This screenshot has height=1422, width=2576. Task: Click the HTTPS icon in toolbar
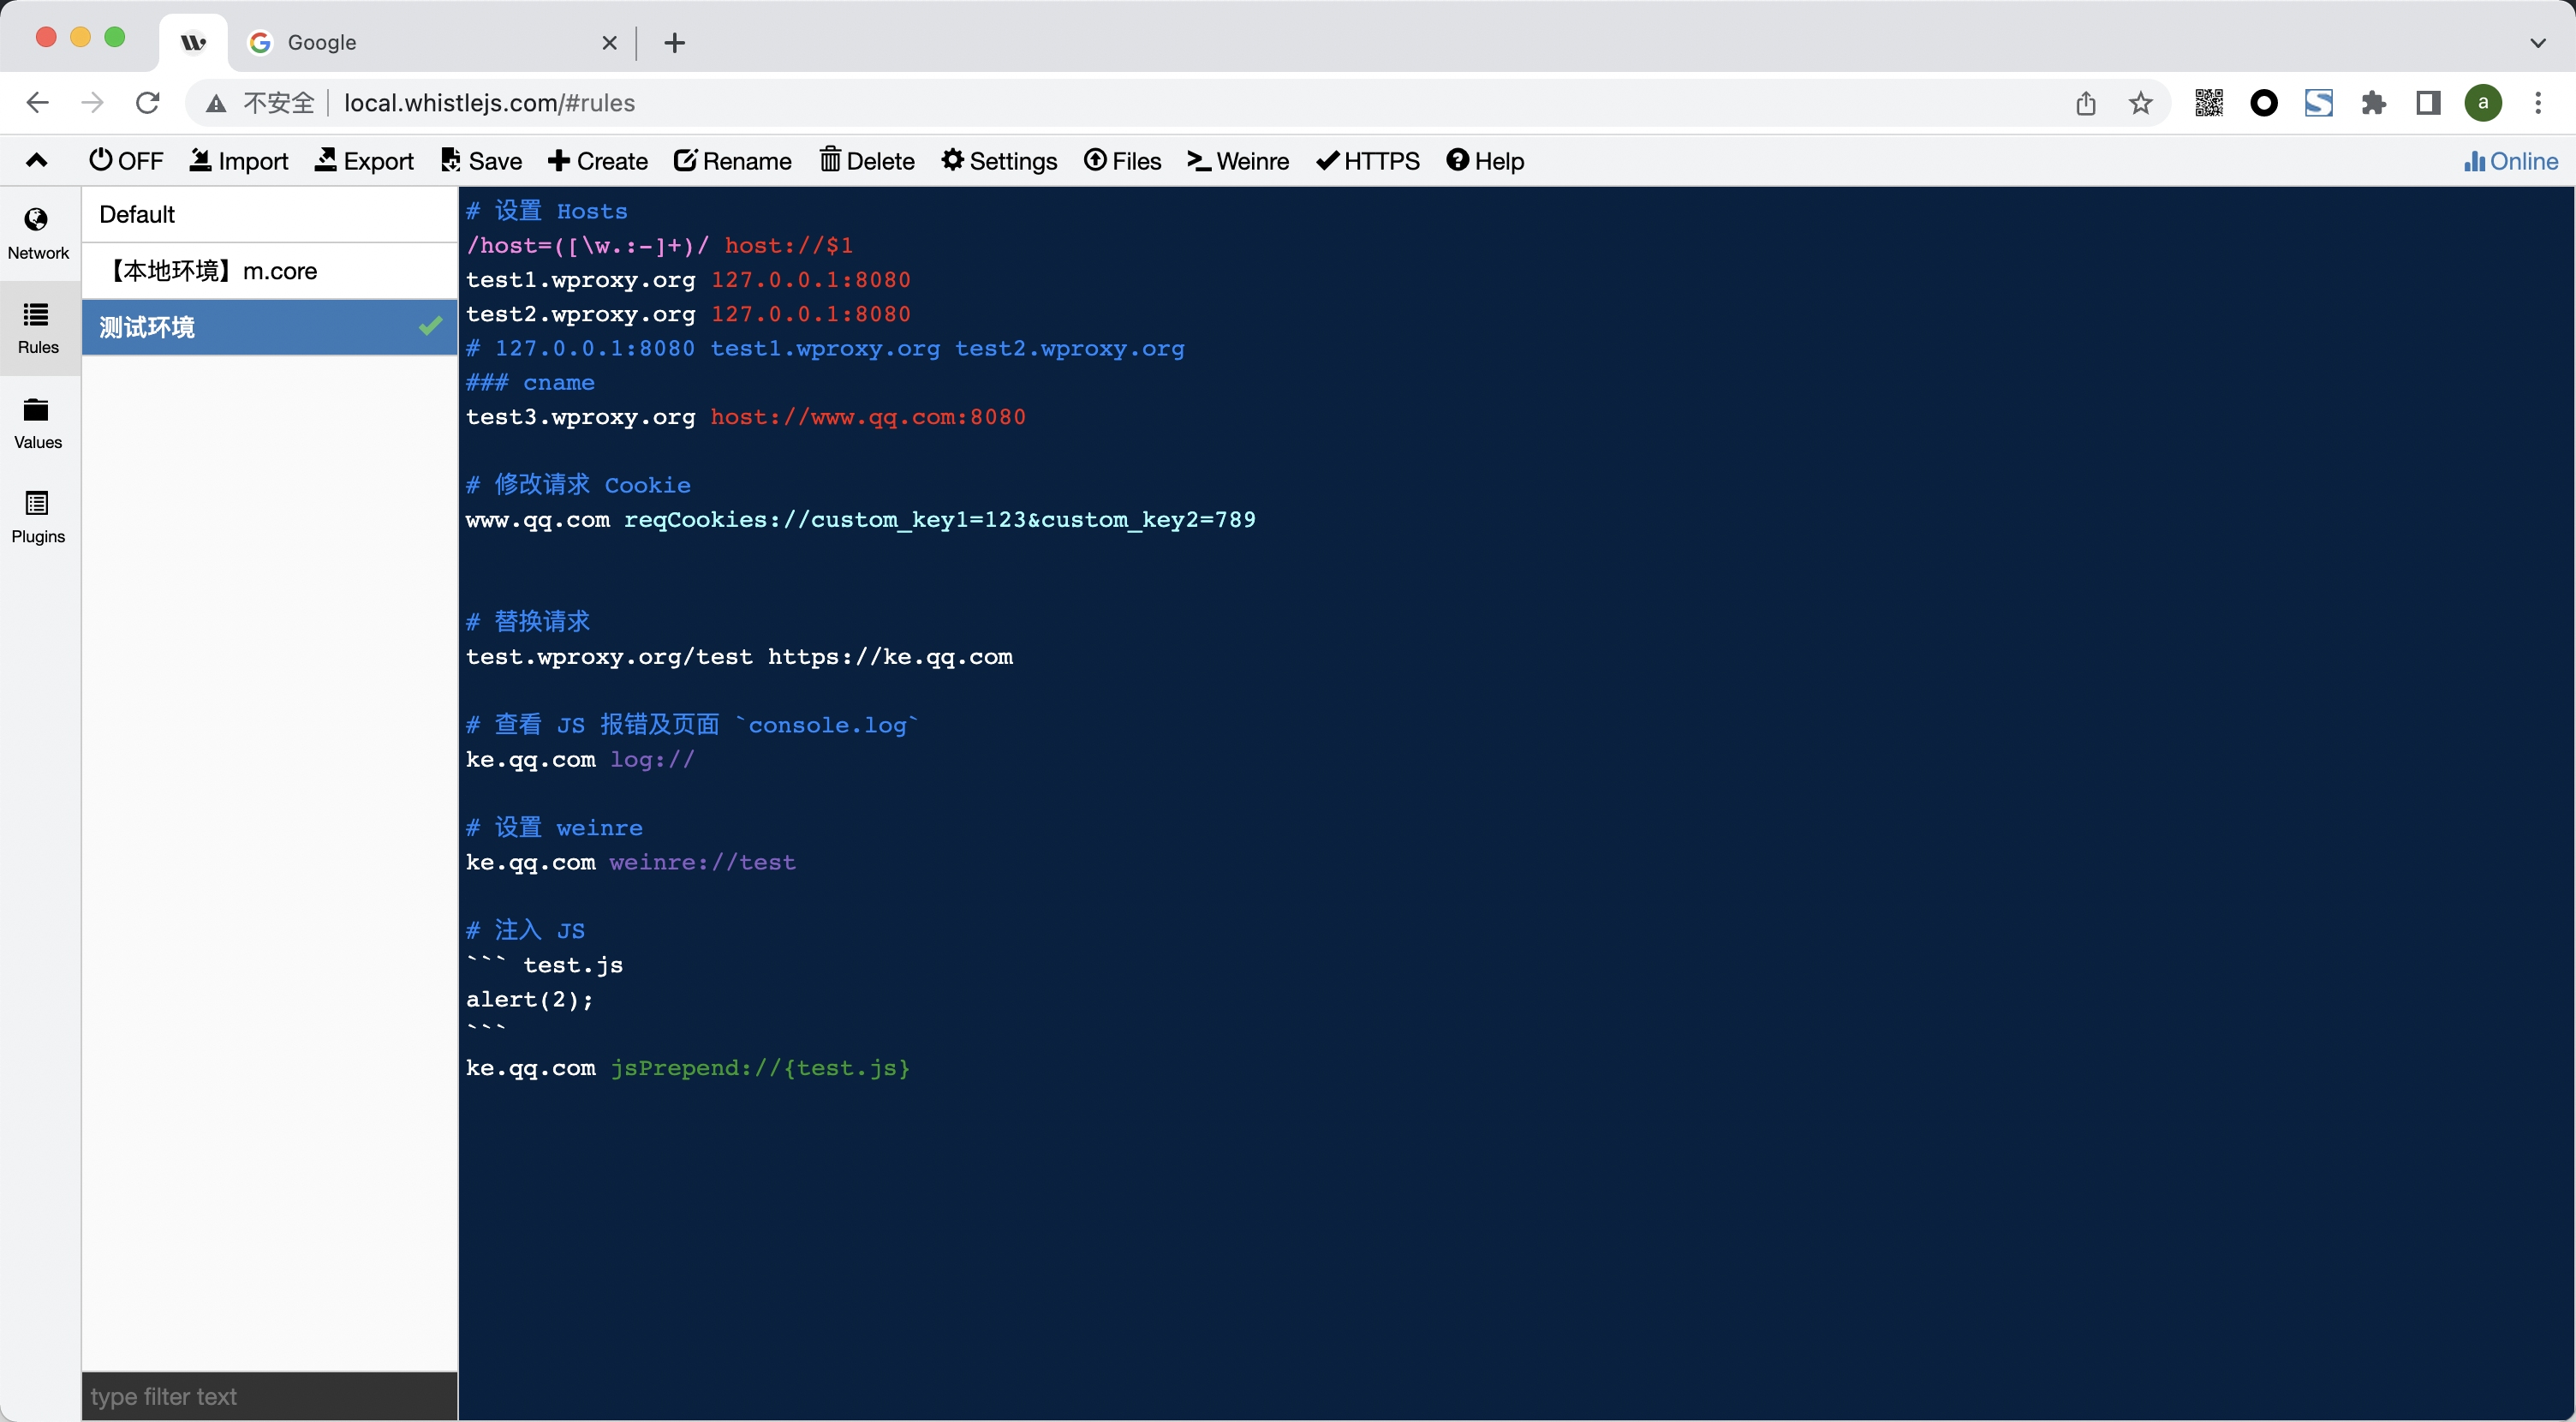point(1368,159)
